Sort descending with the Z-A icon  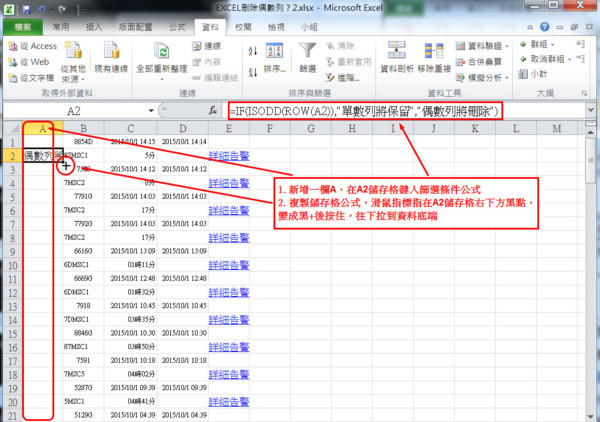(253, 72)
